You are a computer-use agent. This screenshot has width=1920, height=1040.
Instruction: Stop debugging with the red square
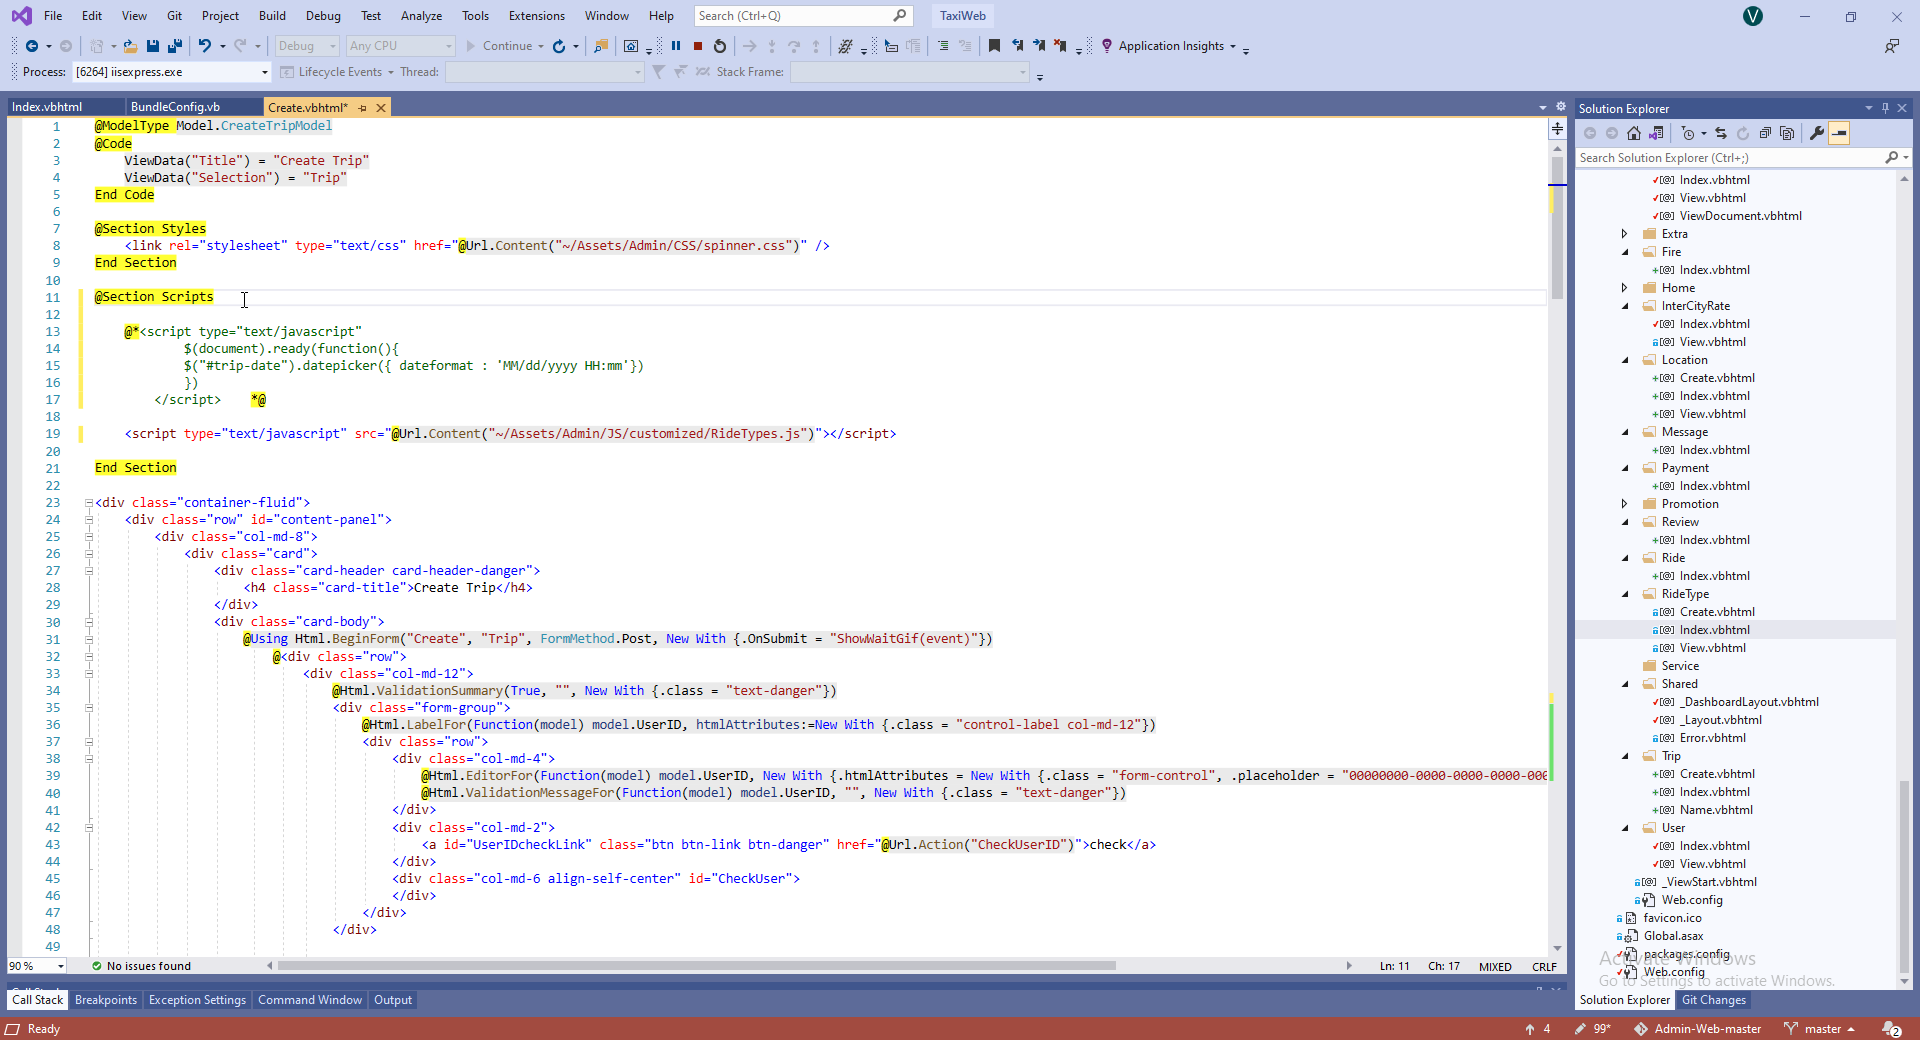click(698, 46)
